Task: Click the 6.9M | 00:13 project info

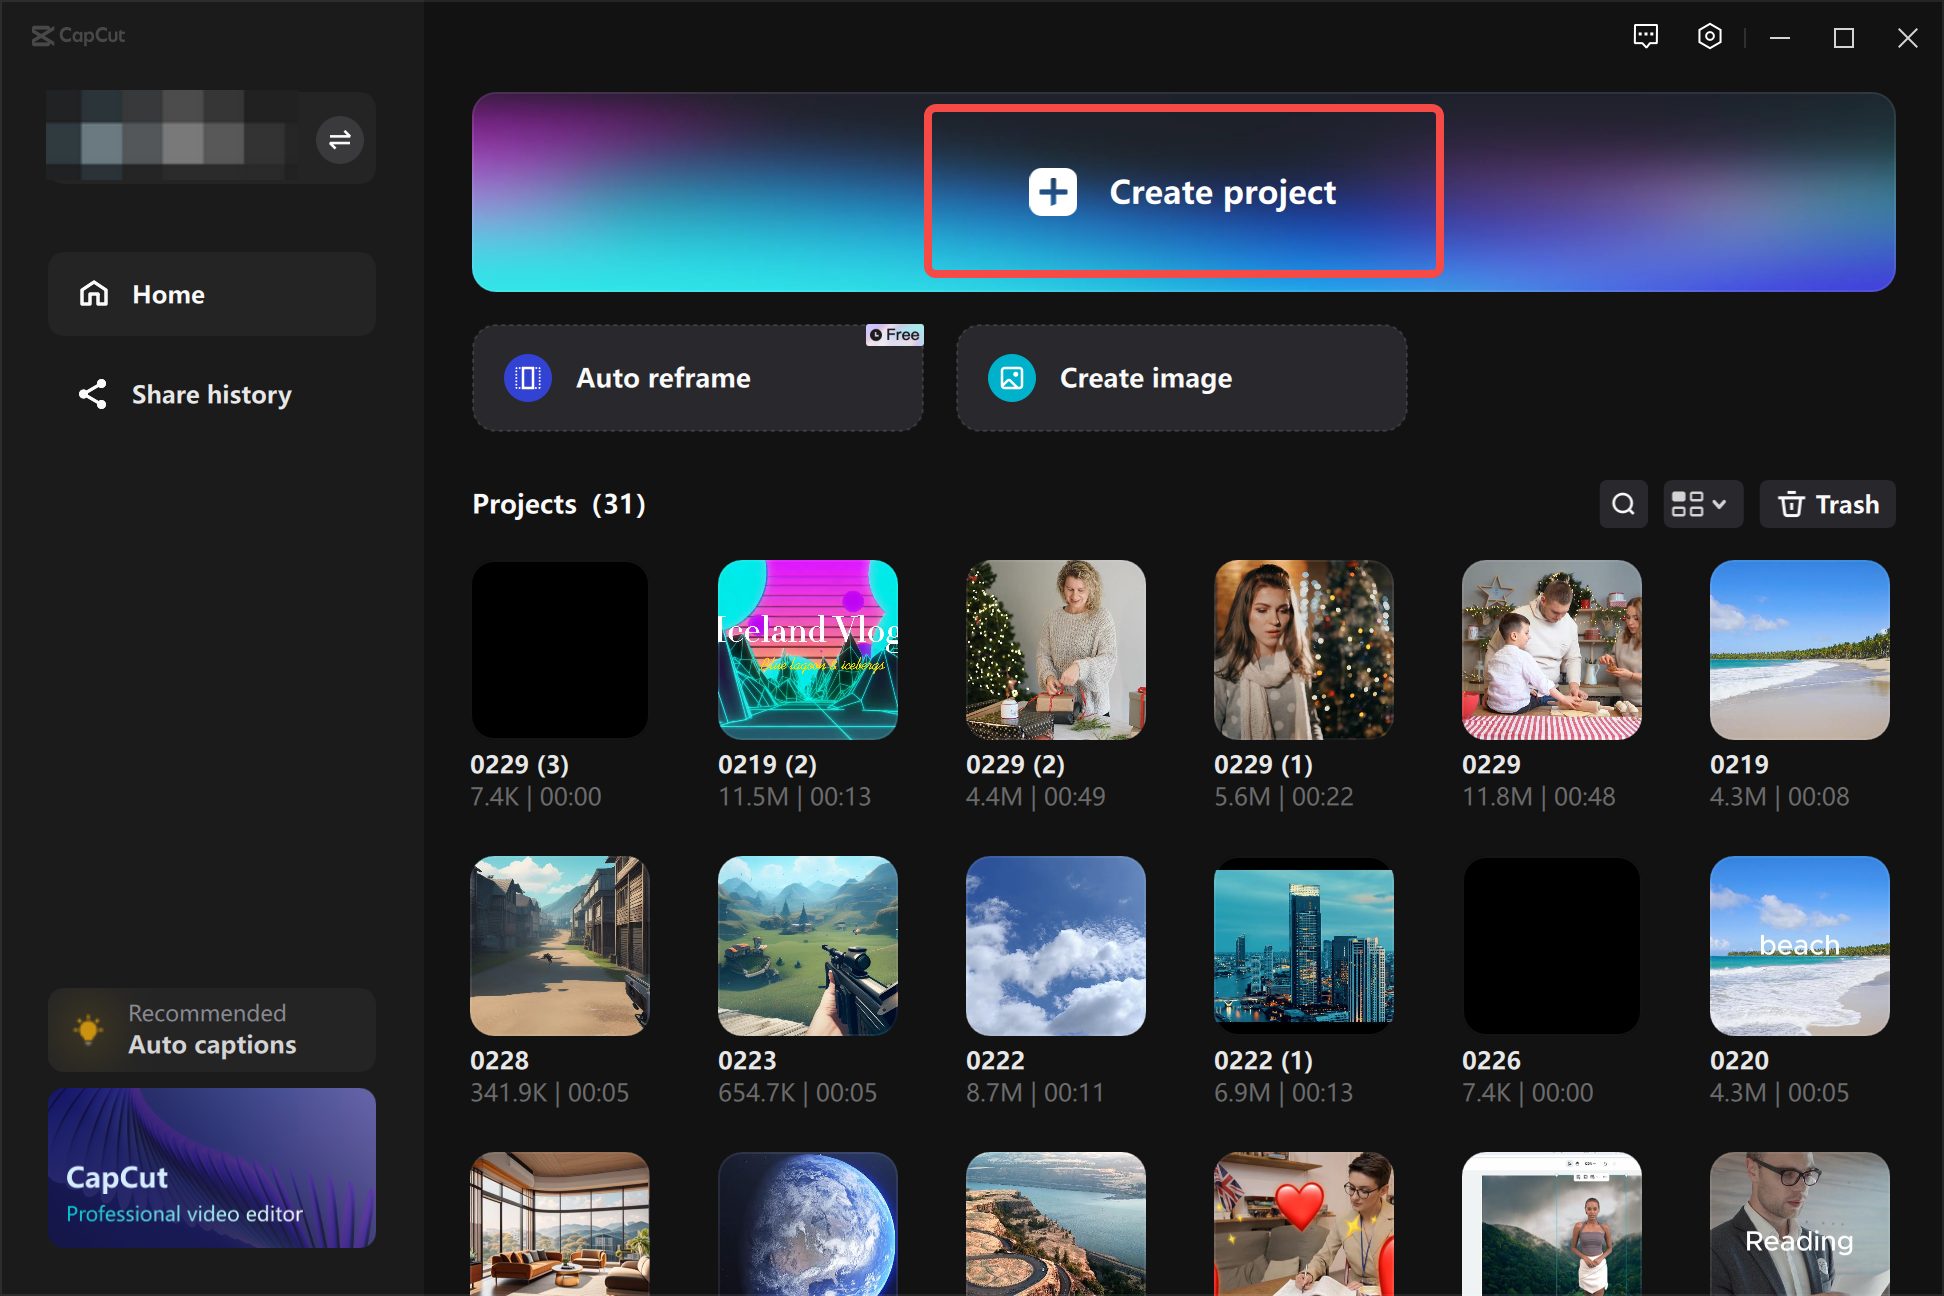Action: [1284, 1093]
